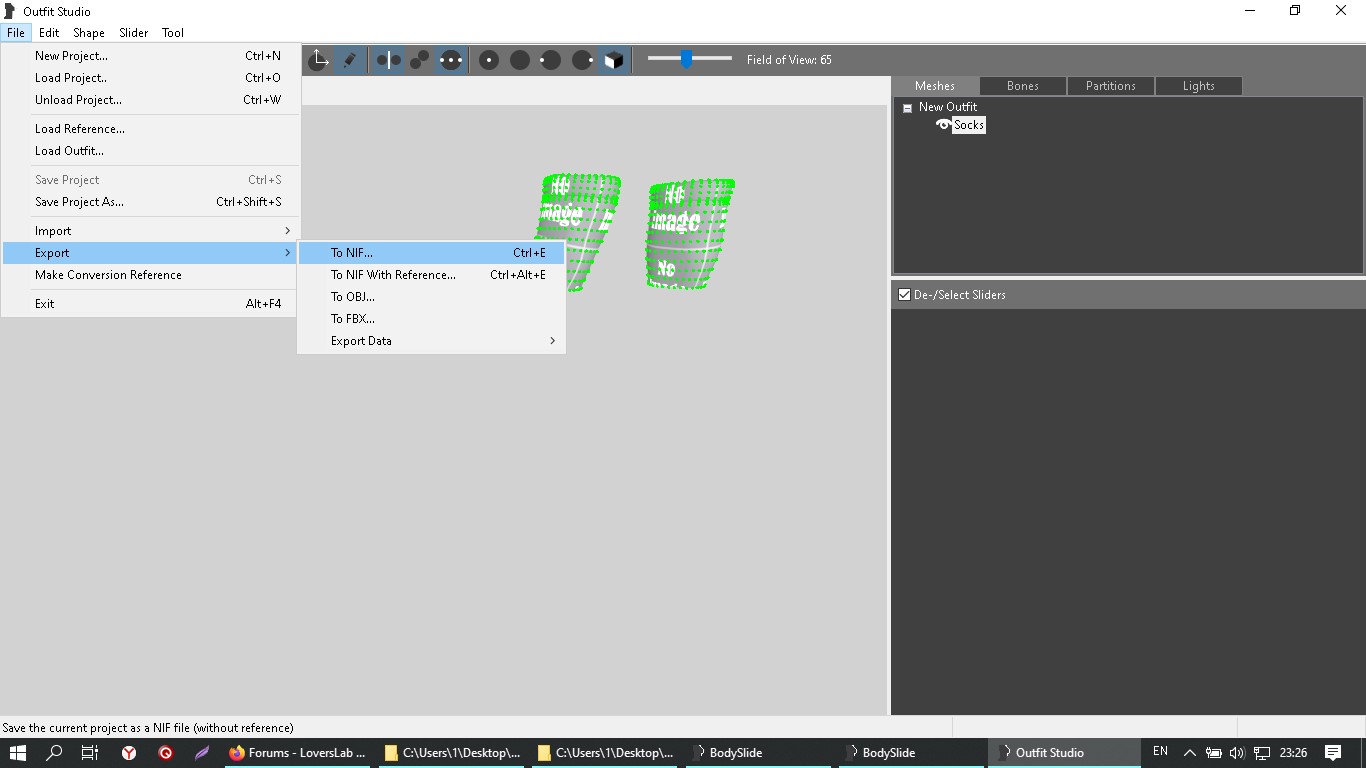Viewport: 1366px width, 768px height.
Task: Click the plain large circle brush preset icon
Action: 520,60
